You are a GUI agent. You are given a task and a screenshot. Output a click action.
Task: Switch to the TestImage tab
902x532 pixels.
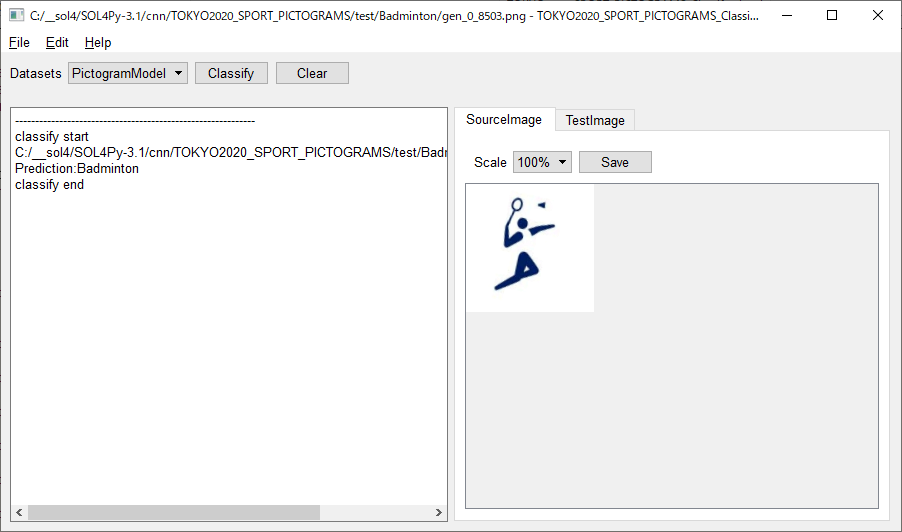[x=595, y=120]
